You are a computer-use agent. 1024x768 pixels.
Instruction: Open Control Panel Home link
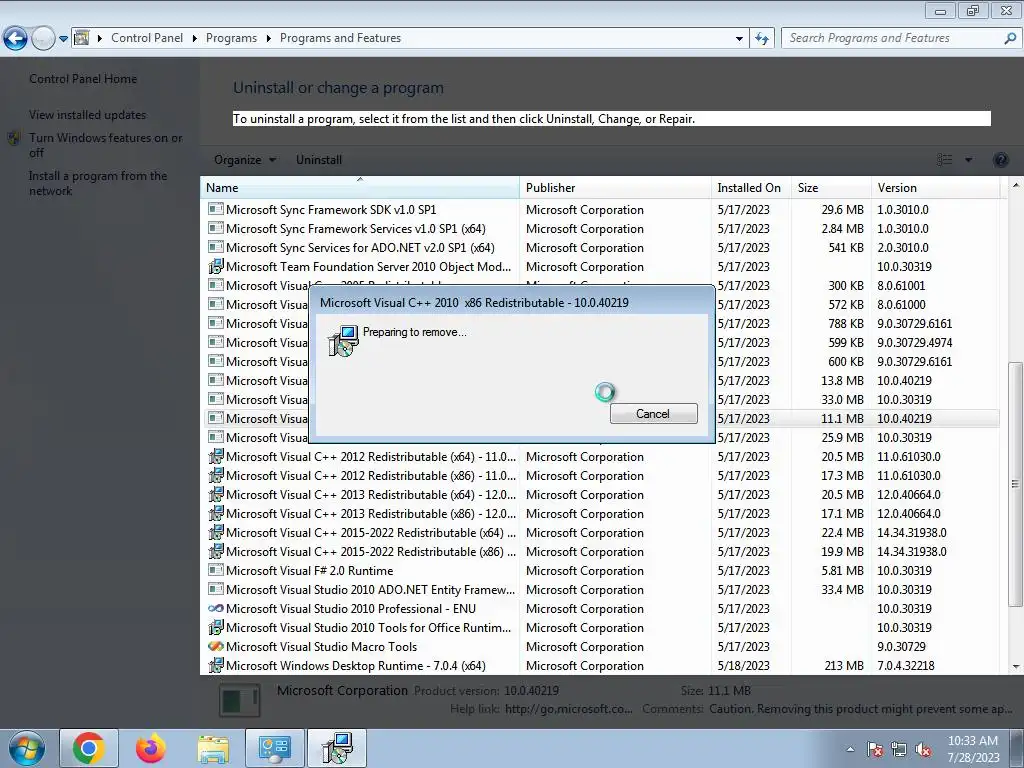coord(83,78)
